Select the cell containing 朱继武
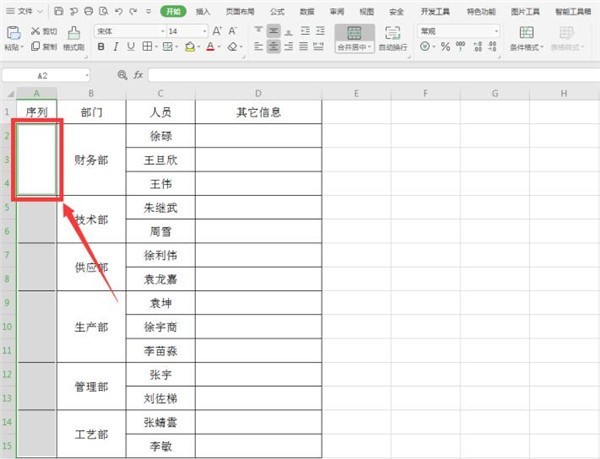Screen dimensions: 600x459 (160, 207)
